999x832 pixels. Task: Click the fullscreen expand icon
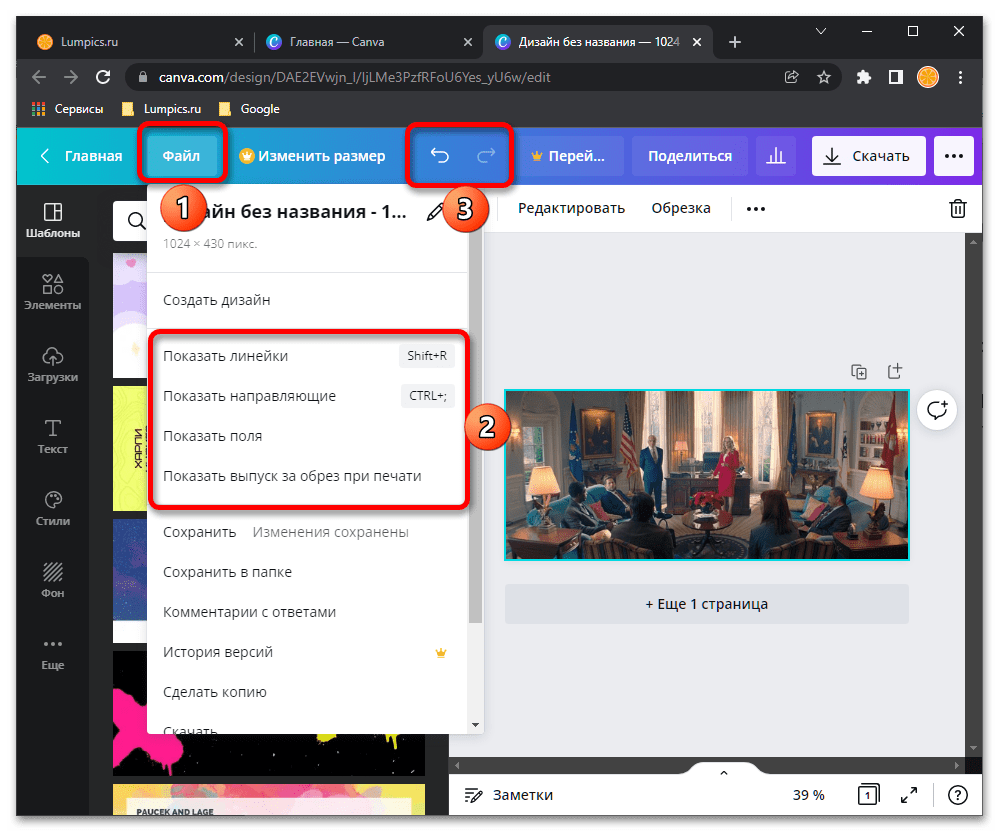tap(909, 795)
